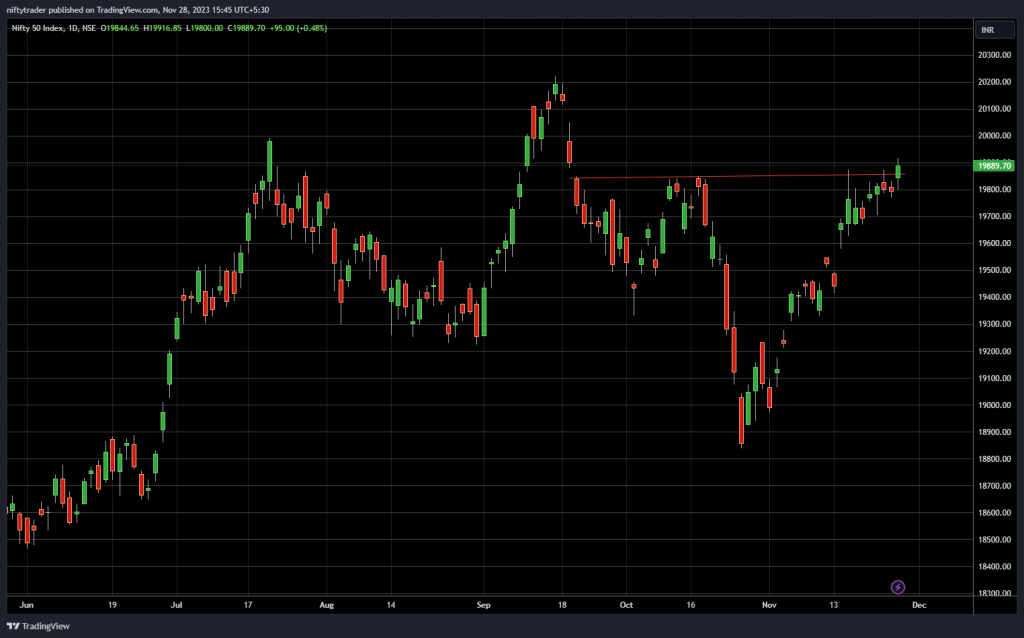Click the Dec label on time axis

point(919,605)
